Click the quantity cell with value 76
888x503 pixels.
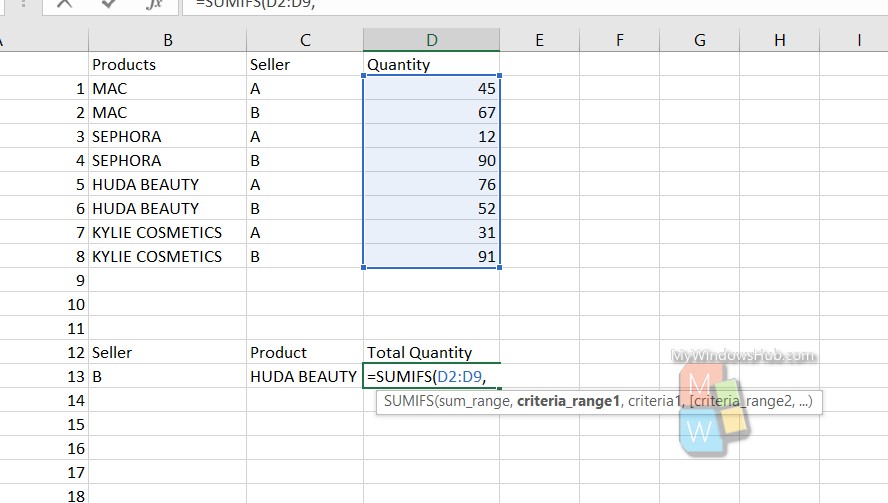point(432,185)
